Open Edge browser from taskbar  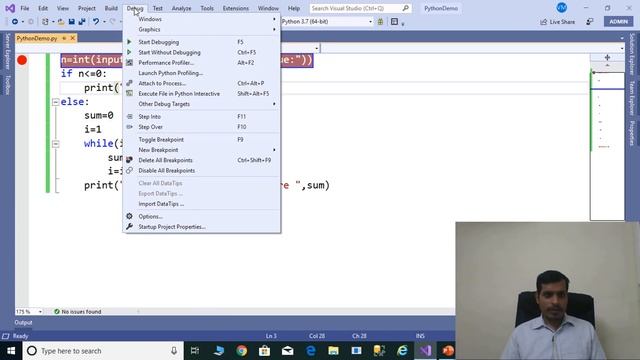[311, 351]
